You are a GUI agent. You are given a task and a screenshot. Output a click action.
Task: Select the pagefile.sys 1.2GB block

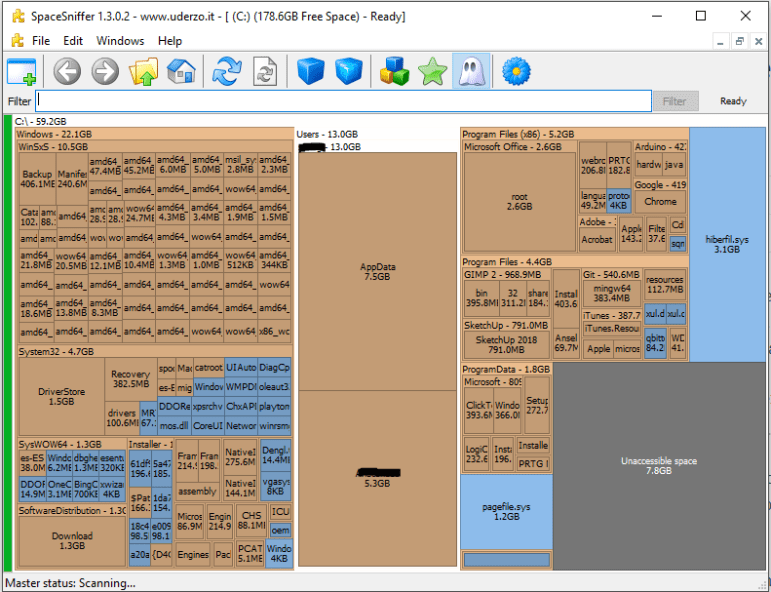pyautogui.click(x=506, y=512)
